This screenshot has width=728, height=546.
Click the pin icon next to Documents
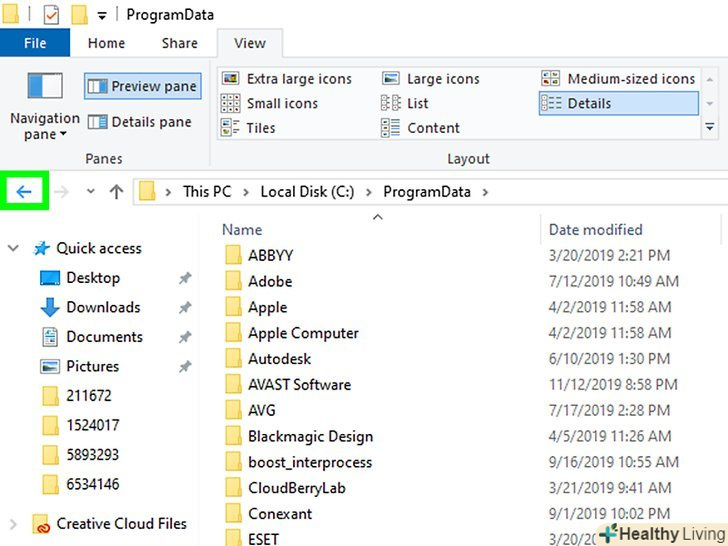coord(185,337)
